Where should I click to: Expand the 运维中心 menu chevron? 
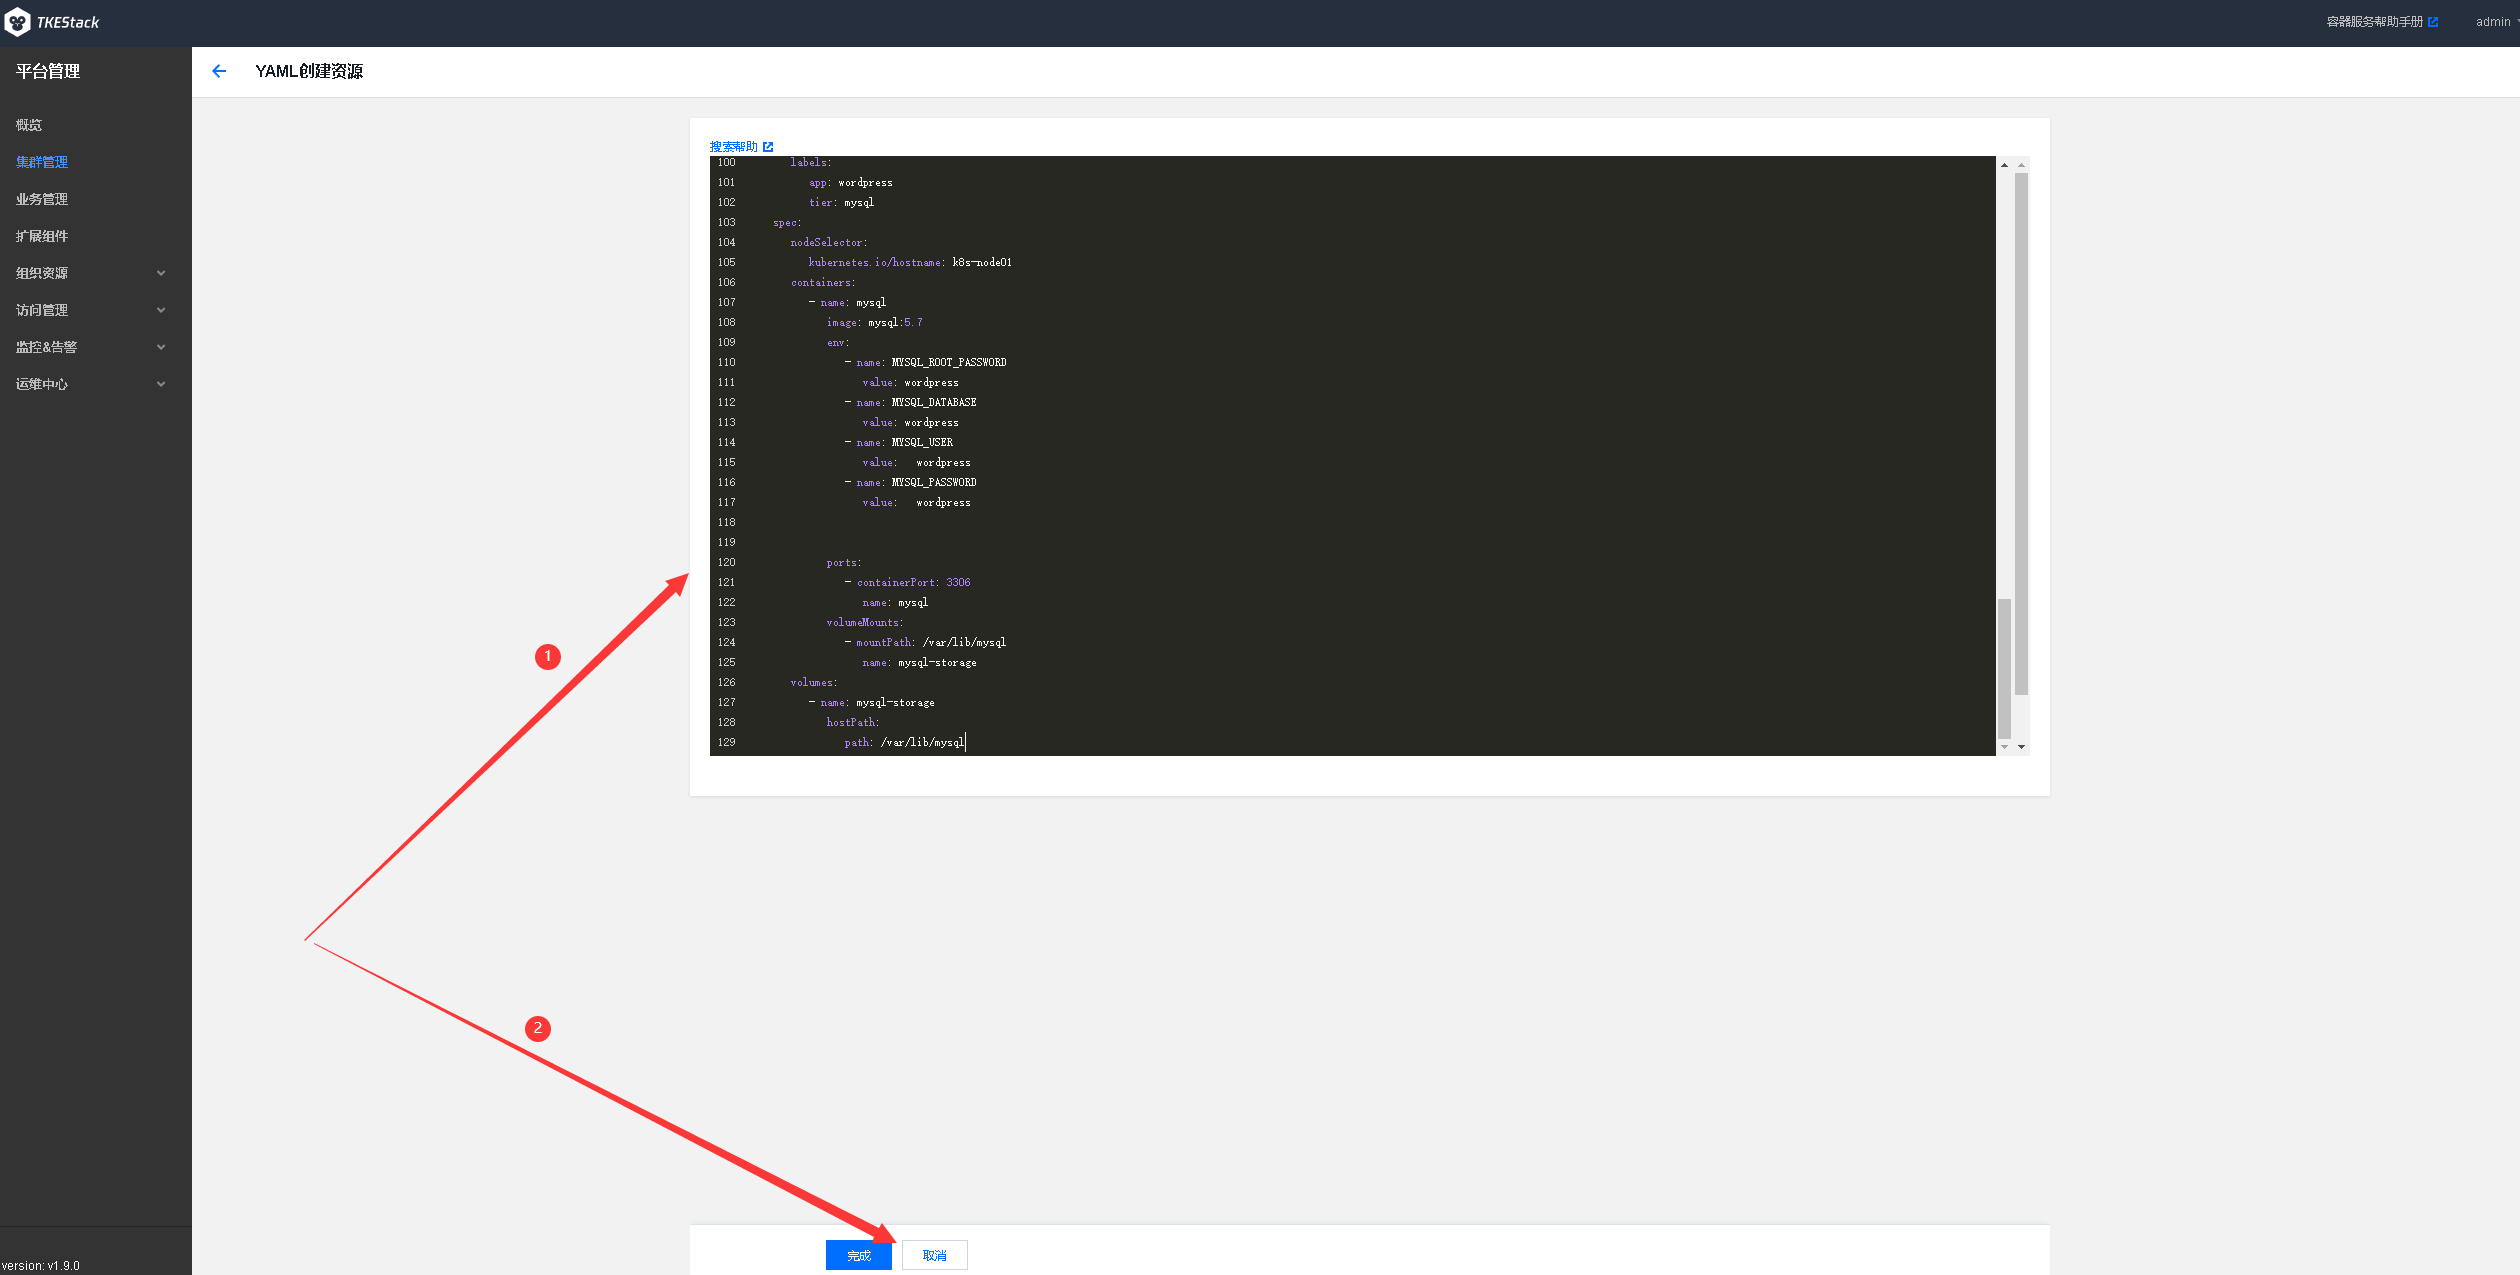coord(161,384)
